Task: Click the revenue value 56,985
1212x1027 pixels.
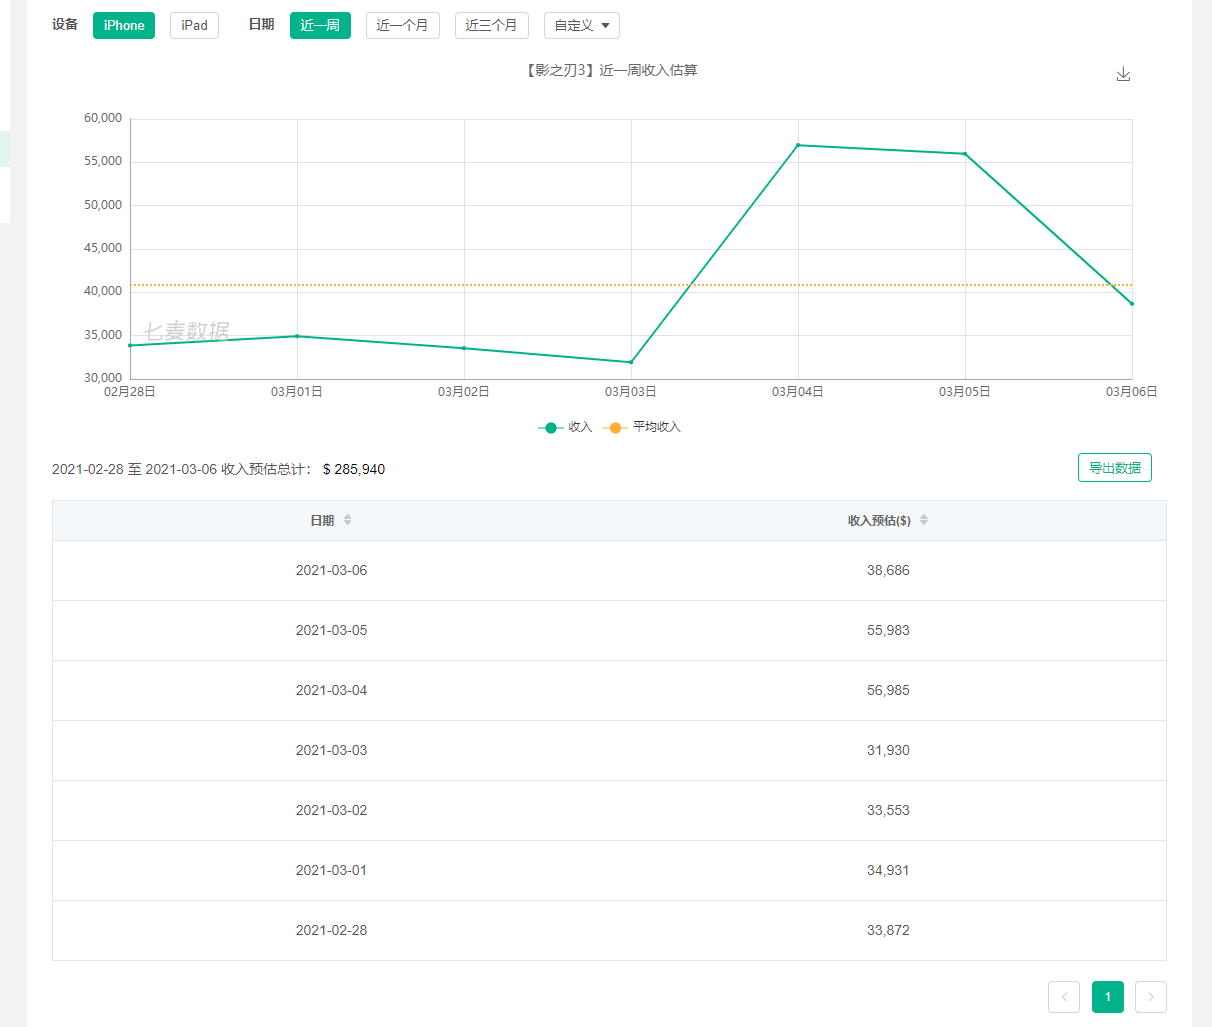Action: 888,690
